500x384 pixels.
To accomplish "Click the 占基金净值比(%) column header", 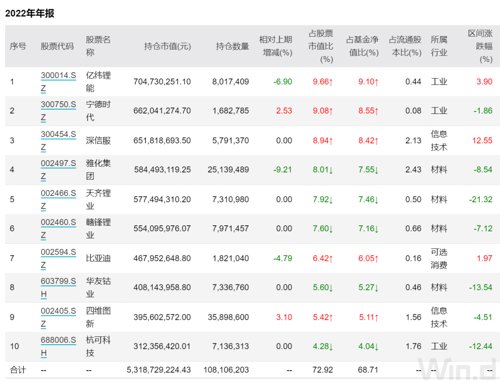I will click(362, 46).
